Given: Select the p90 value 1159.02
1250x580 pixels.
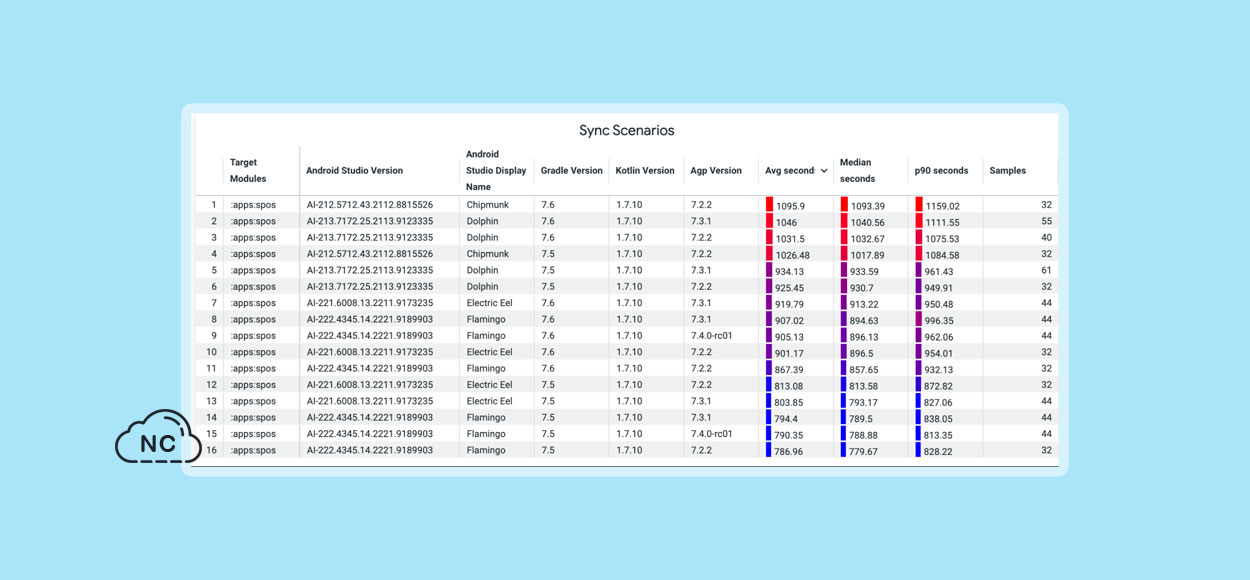Looking at the screenshot, I should [x=943, y=206].
